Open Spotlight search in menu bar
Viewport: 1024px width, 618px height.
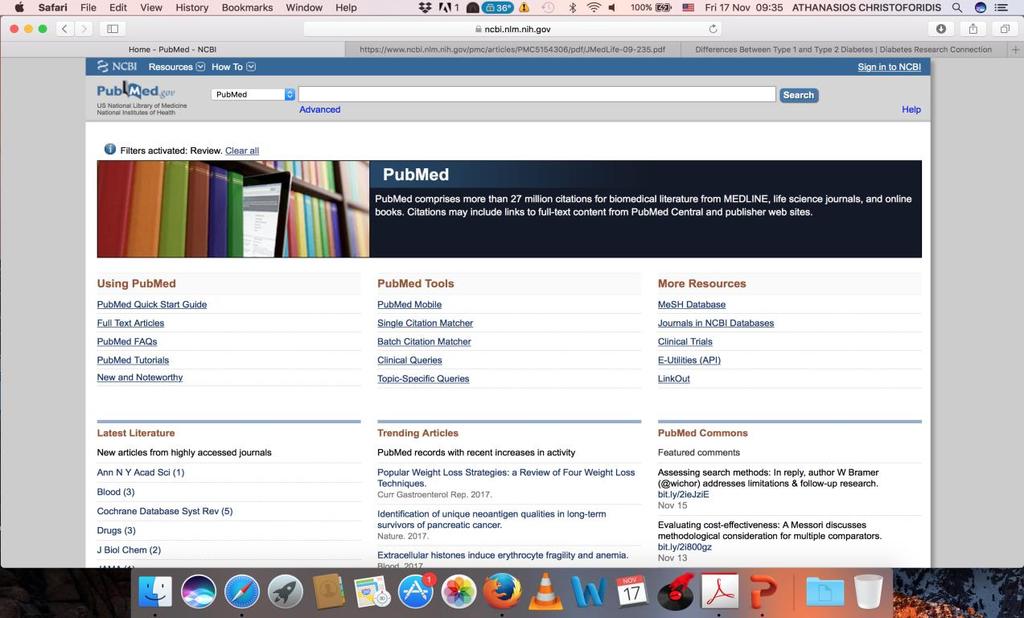pyautogui.click(x=957, y=8)
